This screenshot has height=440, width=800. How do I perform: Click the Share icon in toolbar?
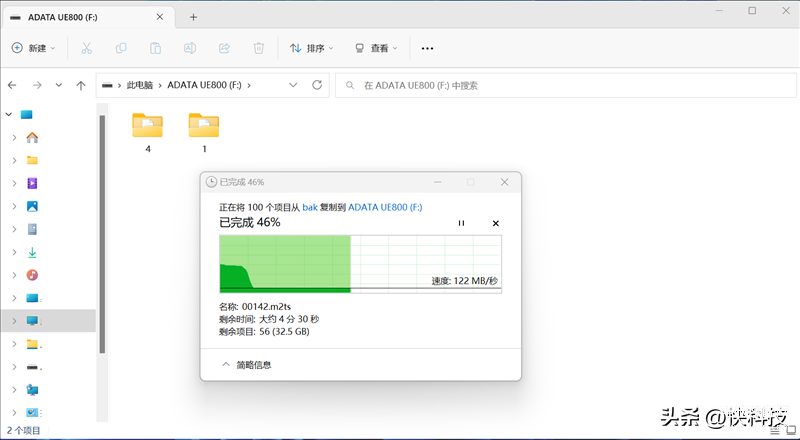pos(224,48)
